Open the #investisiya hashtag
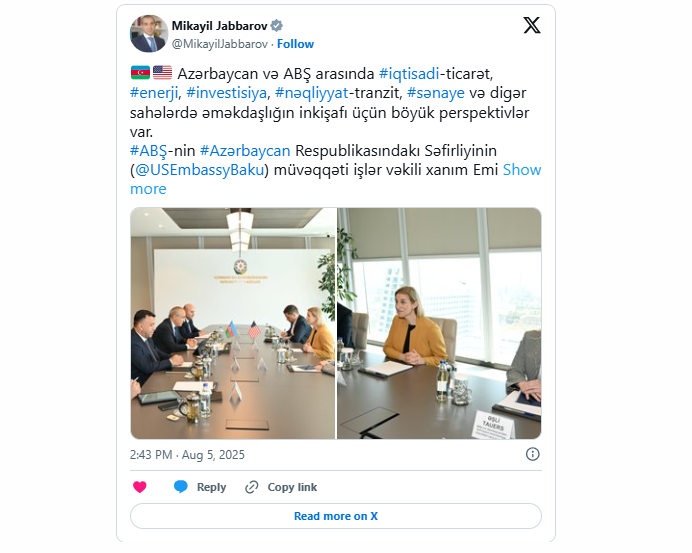692x553 pixels. (x=226, y=93)
